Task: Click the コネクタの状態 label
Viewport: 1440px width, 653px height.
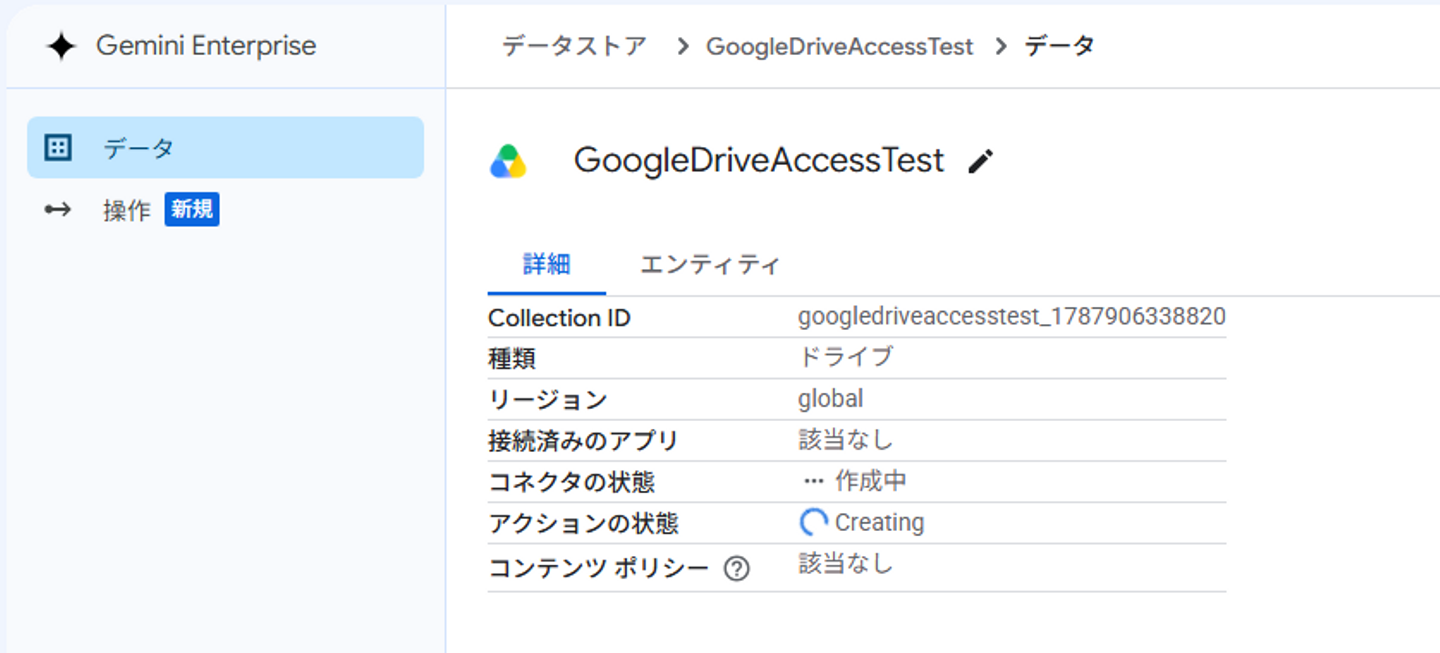Action: point(571,482)
